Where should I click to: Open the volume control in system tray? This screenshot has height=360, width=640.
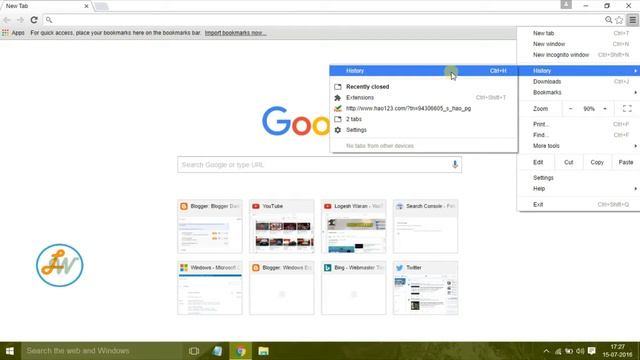pyautogui.click(x=580, y=351)
